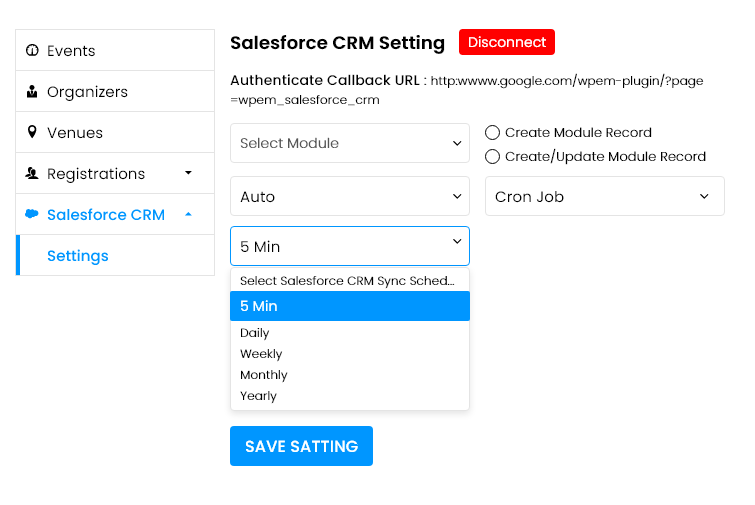Select the Salesforce CRM menu item
Viewport: 755px width, 505px height.
115,214
